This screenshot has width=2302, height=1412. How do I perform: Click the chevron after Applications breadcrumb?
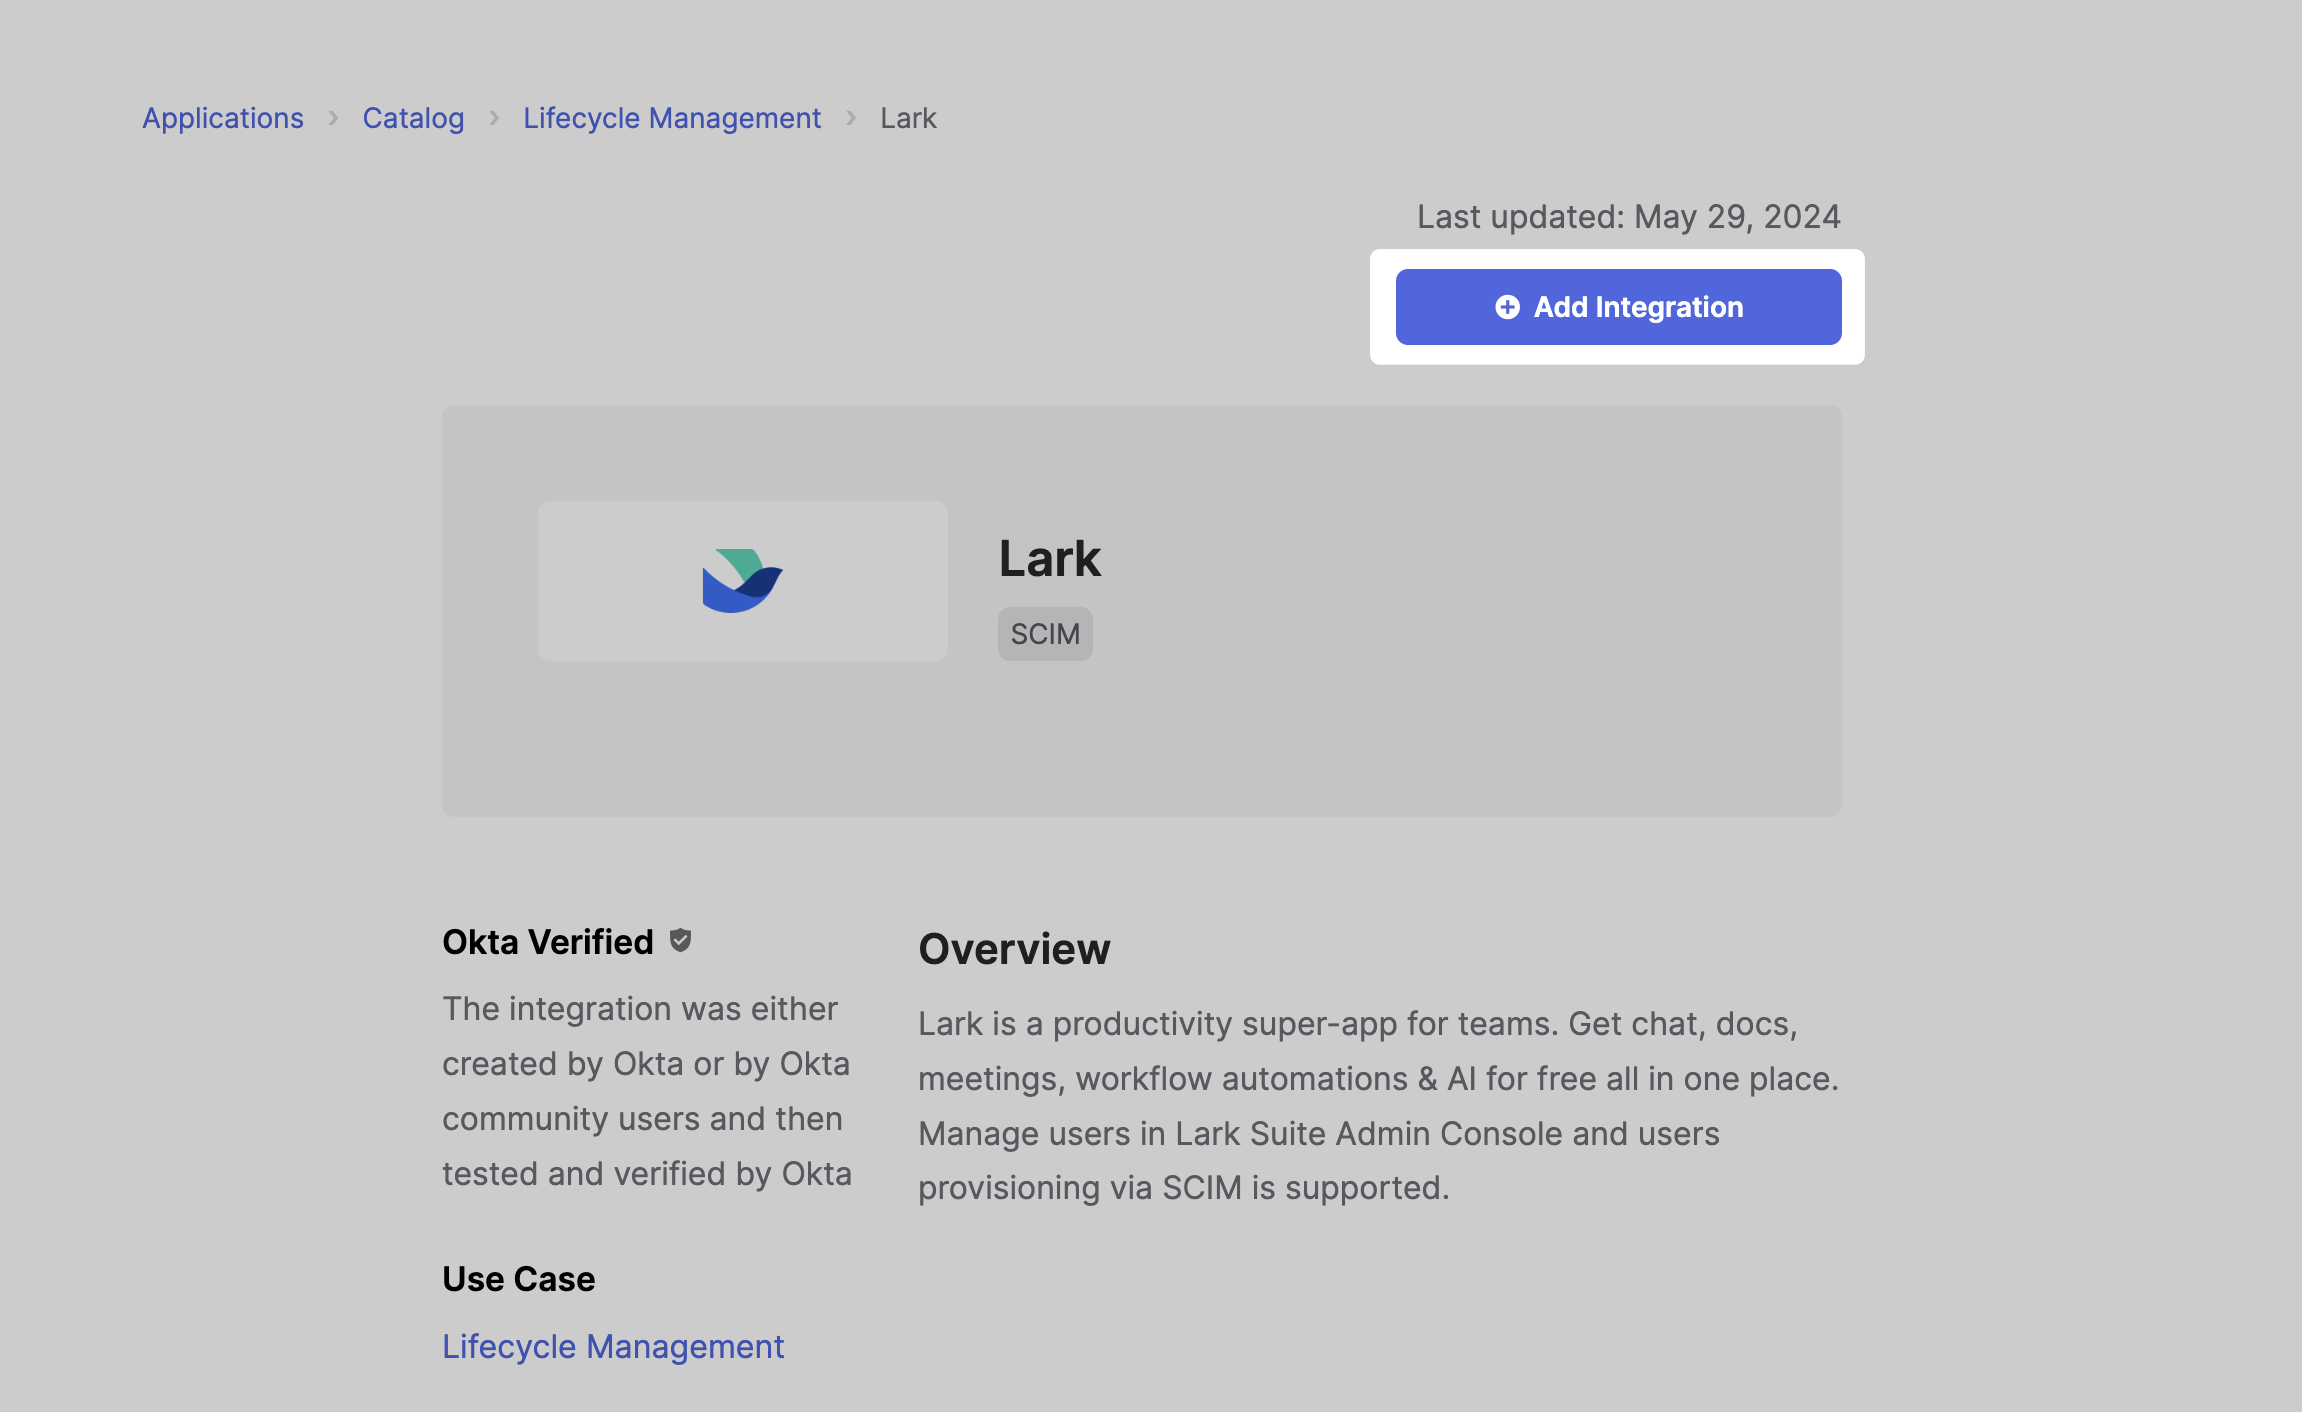pos(334,117)
